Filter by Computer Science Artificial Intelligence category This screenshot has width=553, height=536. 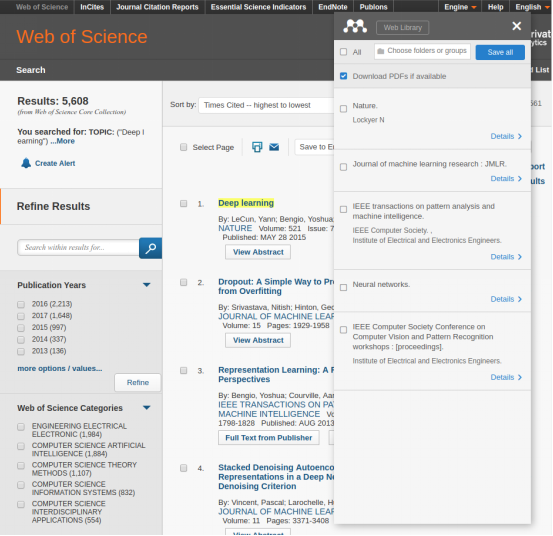(21, 446)
